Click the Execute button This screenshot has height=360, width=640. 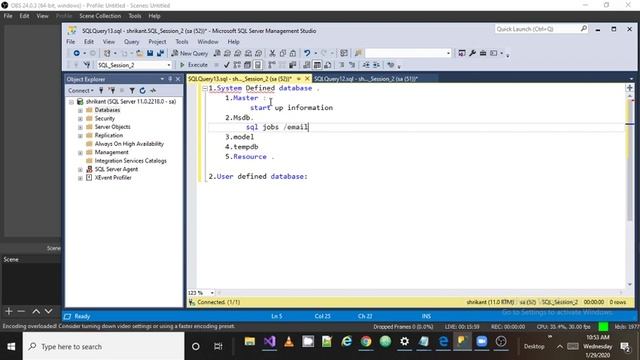194,65
